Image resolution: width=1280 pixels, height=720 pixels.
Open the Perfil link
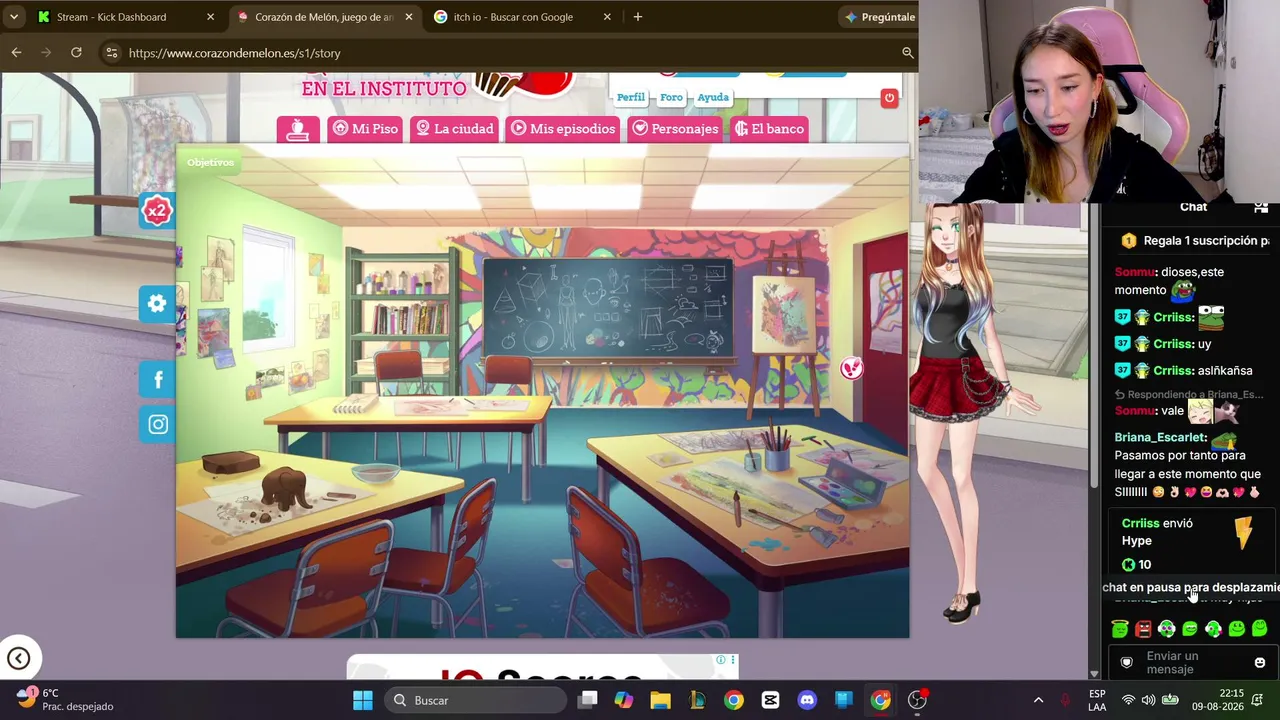click(631, 97)
